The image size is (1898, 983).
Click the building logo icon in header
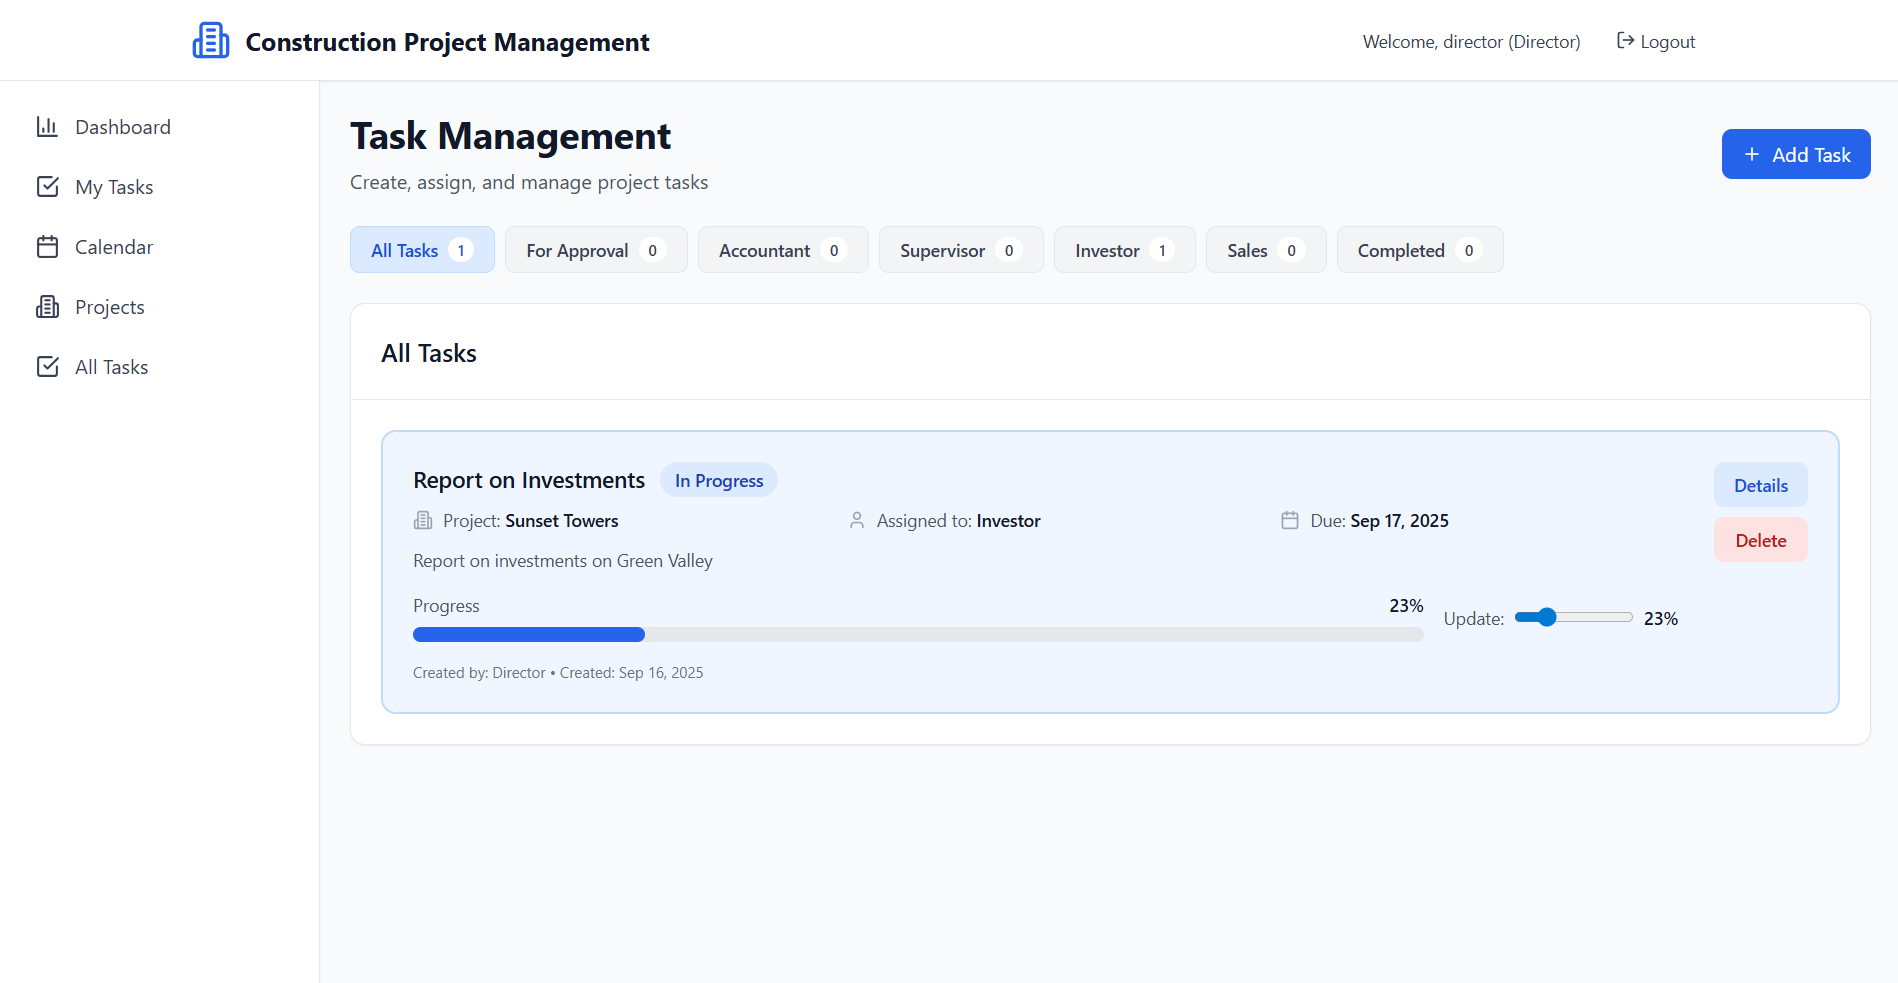211,41
